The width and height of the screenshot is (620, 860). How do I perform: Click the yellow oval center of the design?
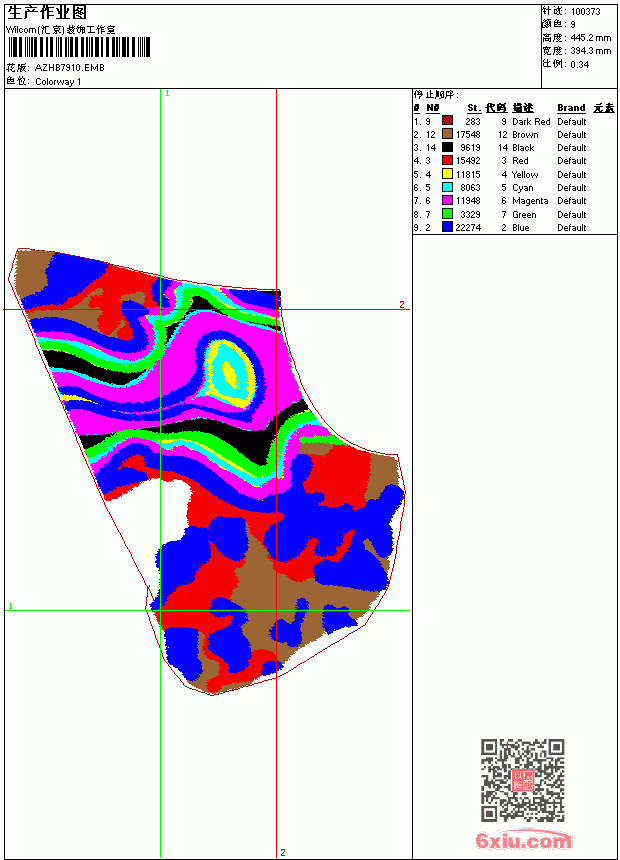pyautogui.click(x=230, y=374)
